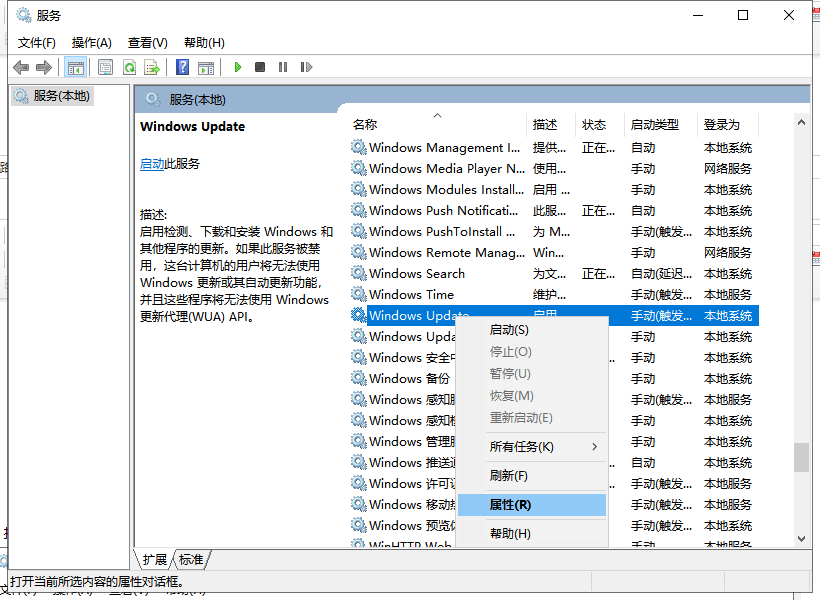820x600 pixels.
Task: Click 自动(延迟... startup type of Windows Search
Action: [x=661, y=274]
